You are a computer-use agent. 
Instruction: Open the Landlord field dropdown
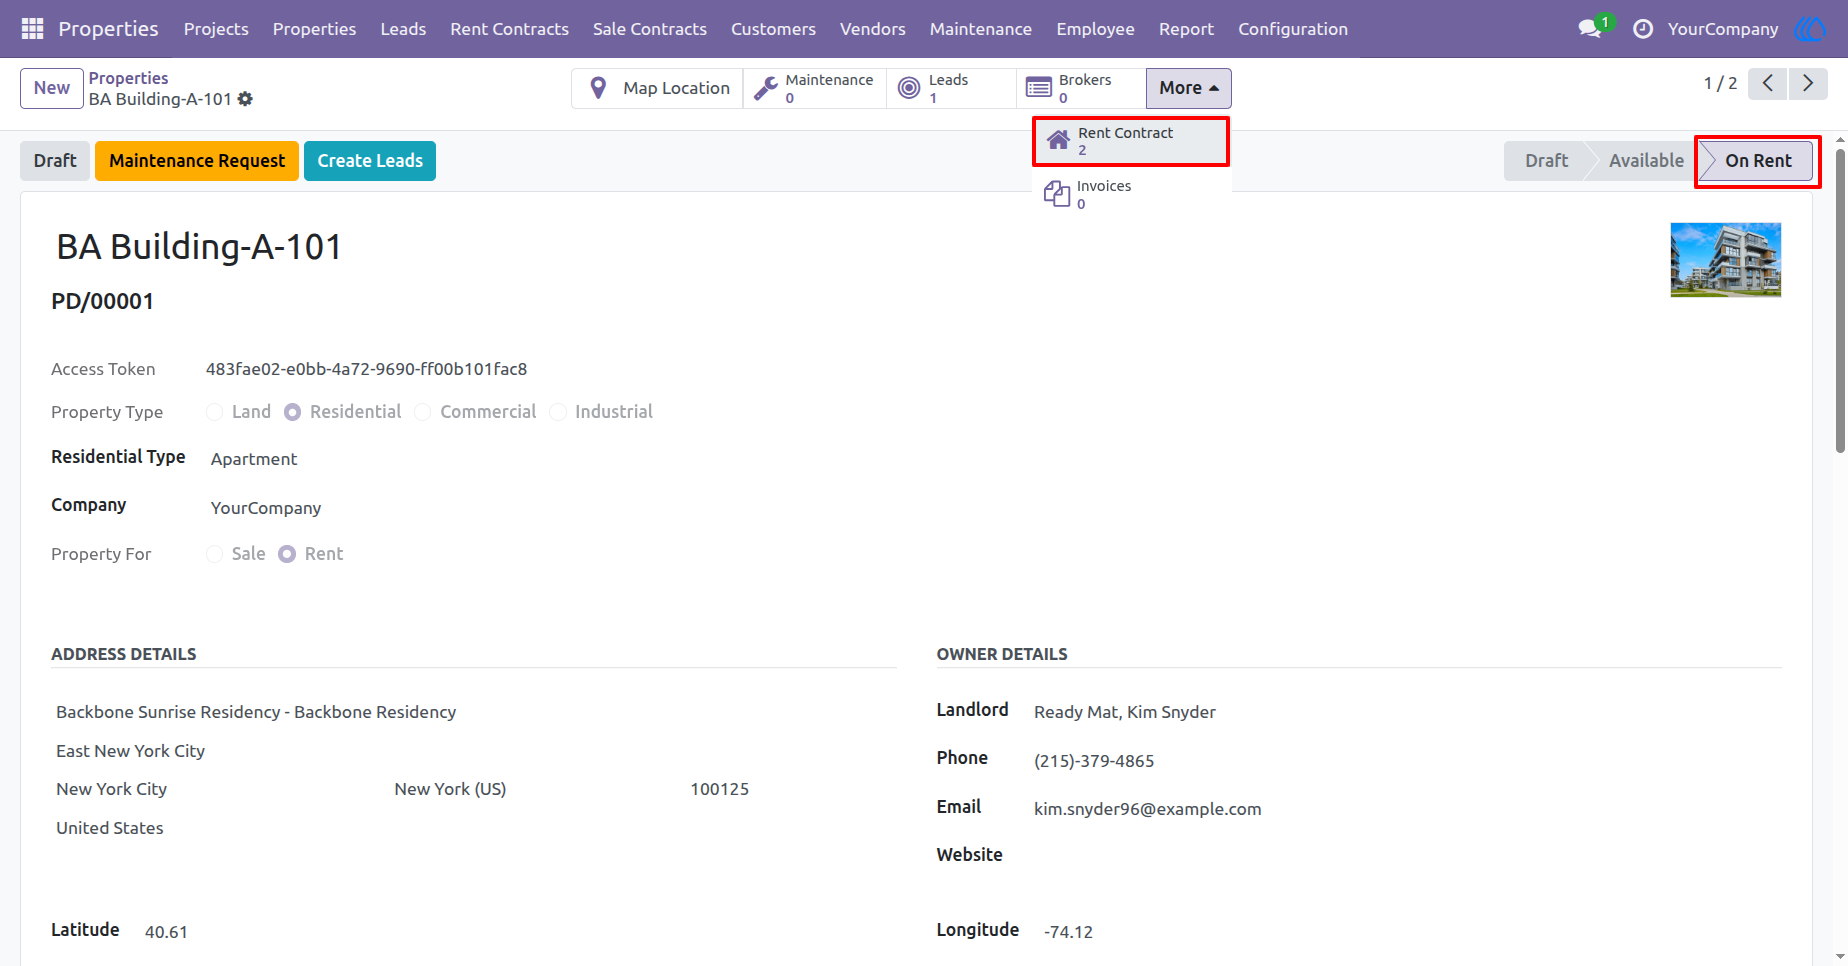pos(1125,712)
